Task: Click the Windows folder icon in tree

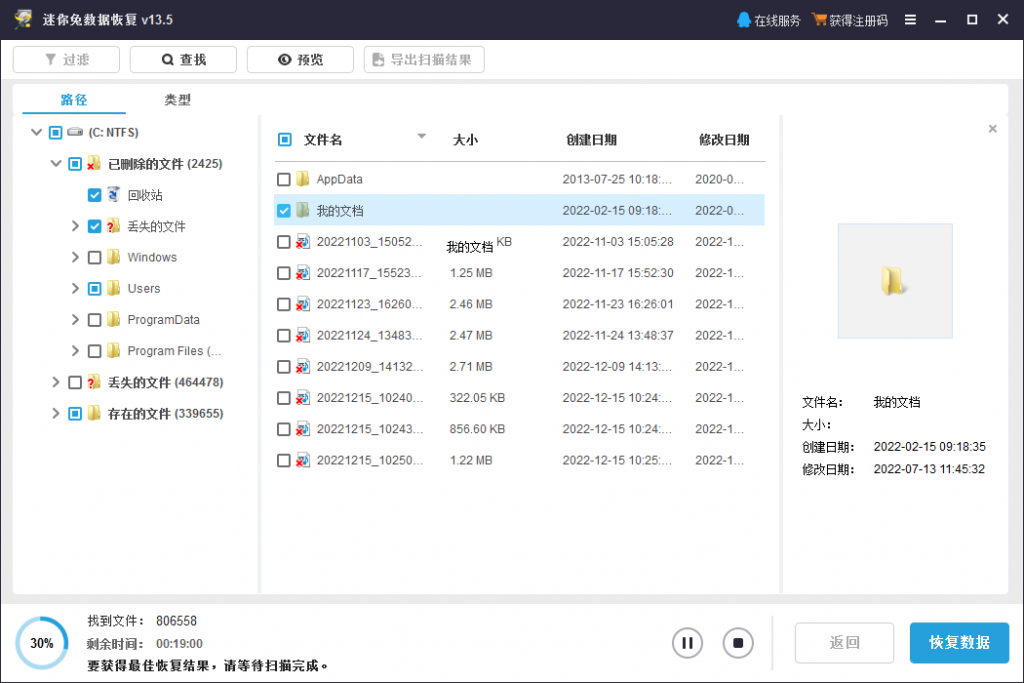Action: point(114,257)
